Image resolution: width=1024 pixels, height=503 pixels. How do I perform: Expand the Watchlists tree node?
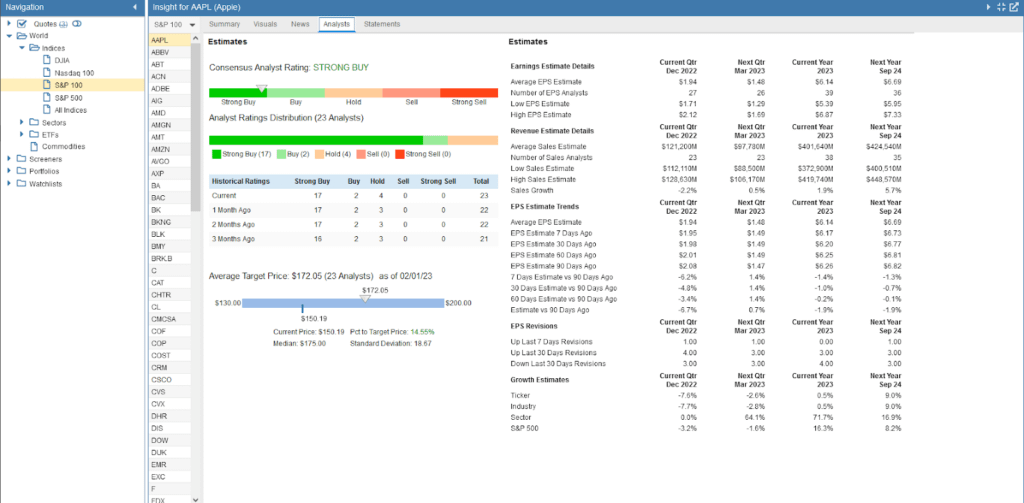(9, 184)
